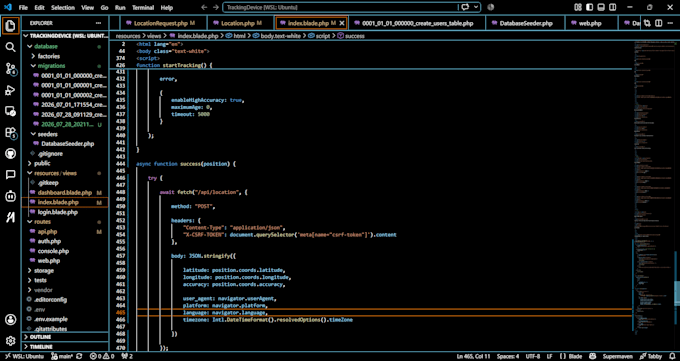The image size is (680, 361).
Task: Click the forwarded ports indicator showing 2
Action: click(x=127, y=356)
